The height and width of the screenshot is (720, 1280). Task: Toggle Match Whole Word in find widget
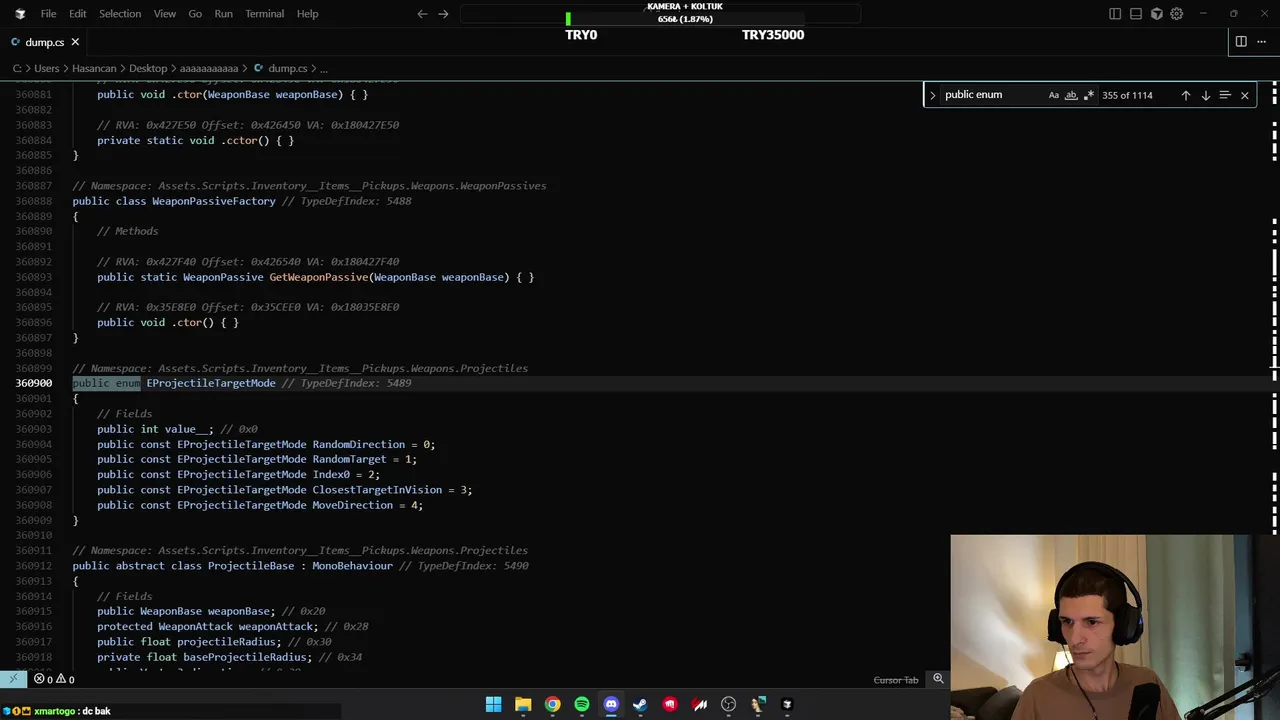(1071, 95)
